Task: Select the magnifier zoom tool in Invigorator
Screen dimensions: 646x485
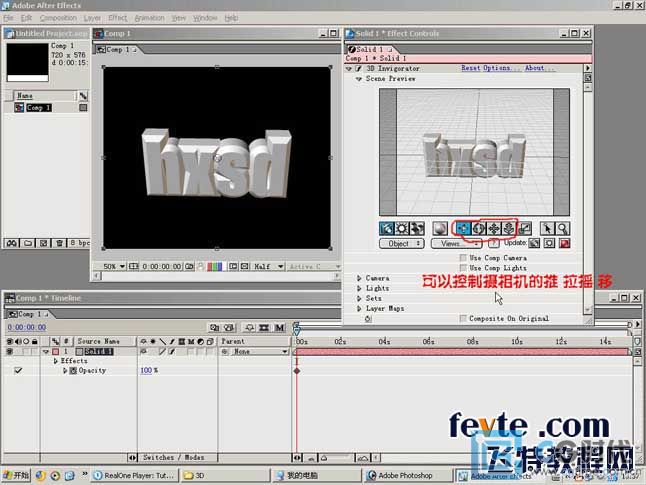Action: 562,228
